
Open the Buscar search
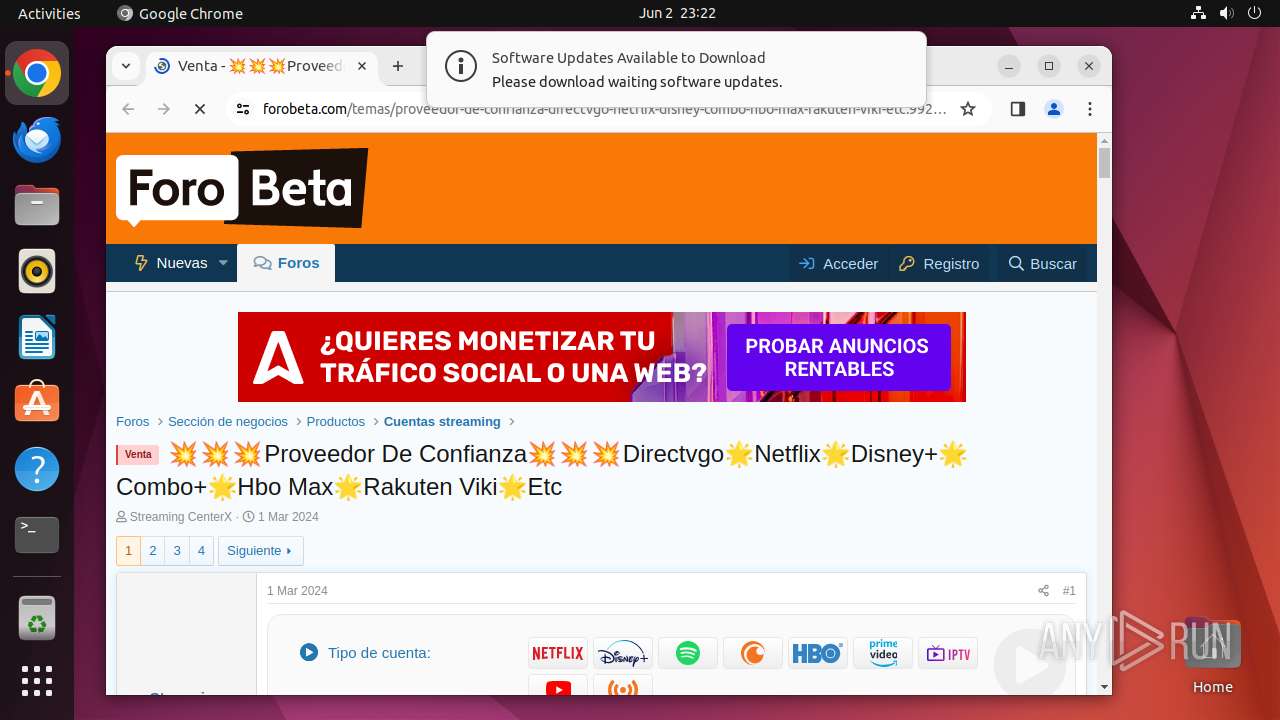[1042, 264]
